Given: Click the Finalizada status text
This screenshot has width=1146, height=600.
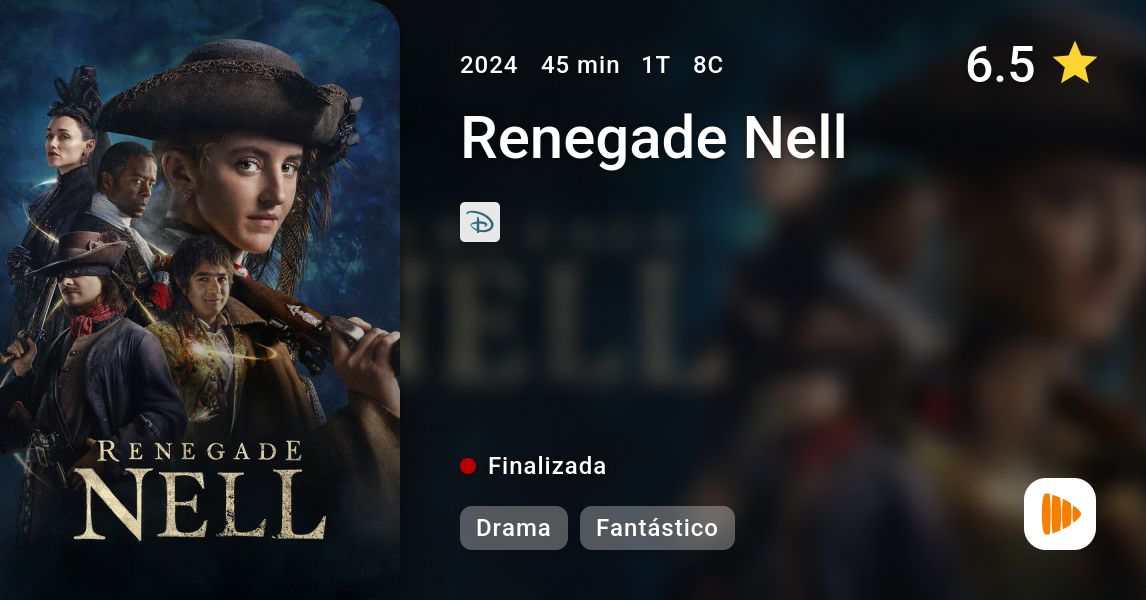Looking at the screenshot, I should point(547,466).
